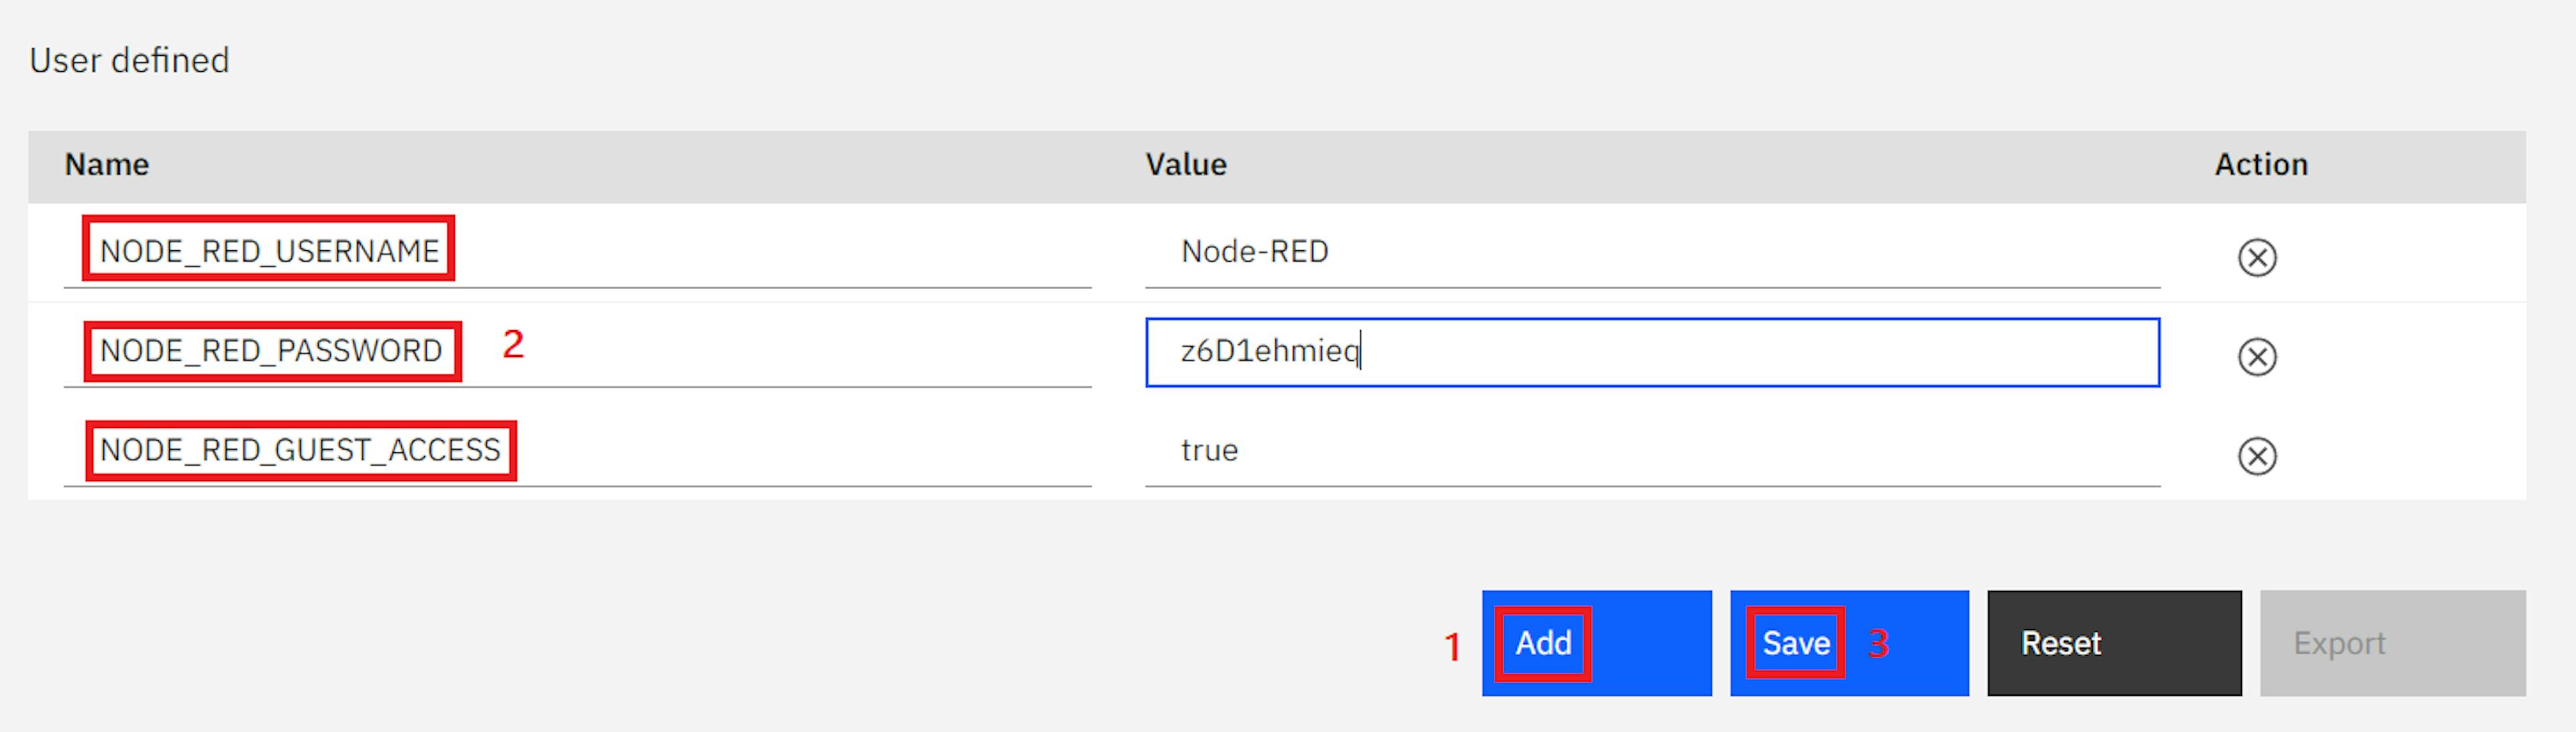Reset the environment variable changes
2576x732 pixels.
pos(2114,642)
